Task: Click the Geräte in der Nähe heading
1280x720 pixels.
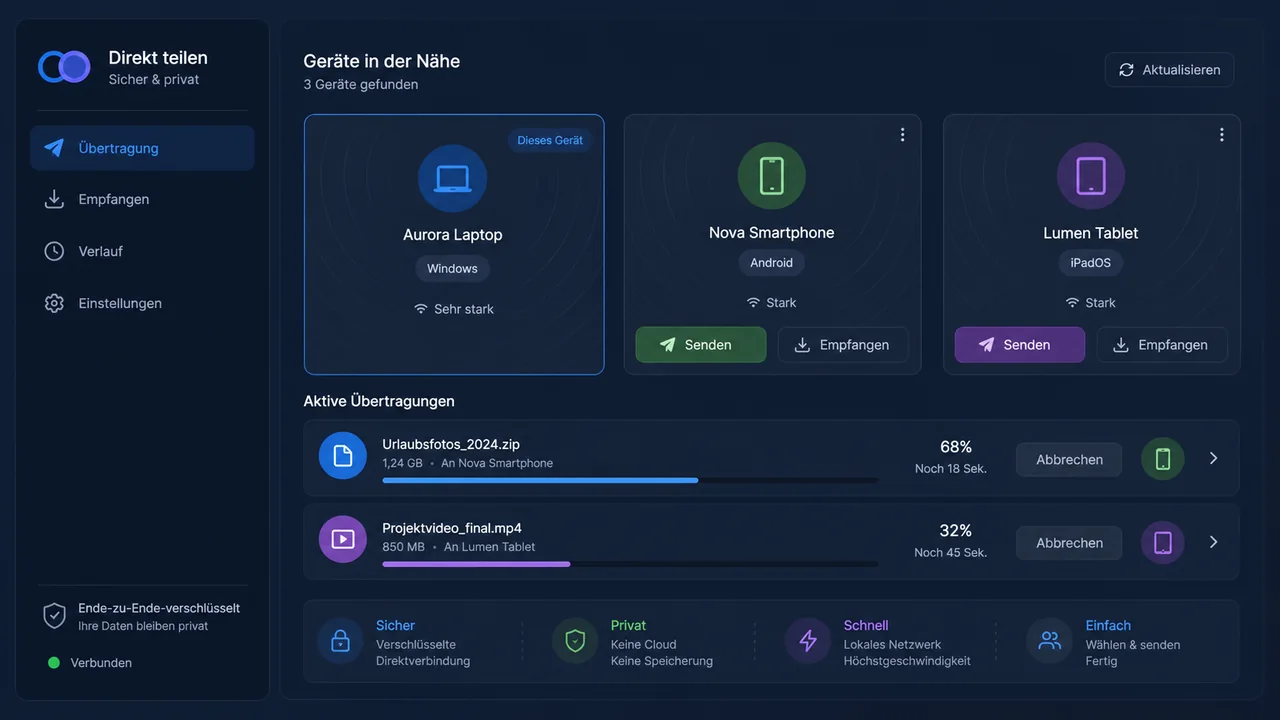Action: point(382,61)
